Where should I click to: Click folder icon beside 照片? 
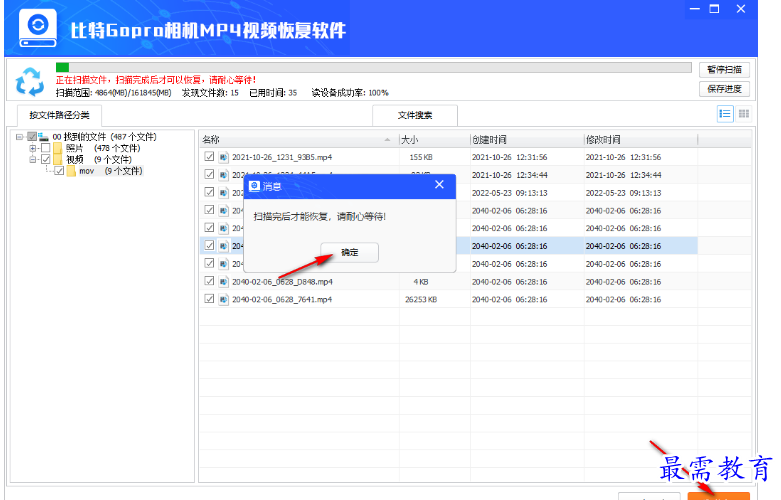pyautogui.click(x=58, y=148)
